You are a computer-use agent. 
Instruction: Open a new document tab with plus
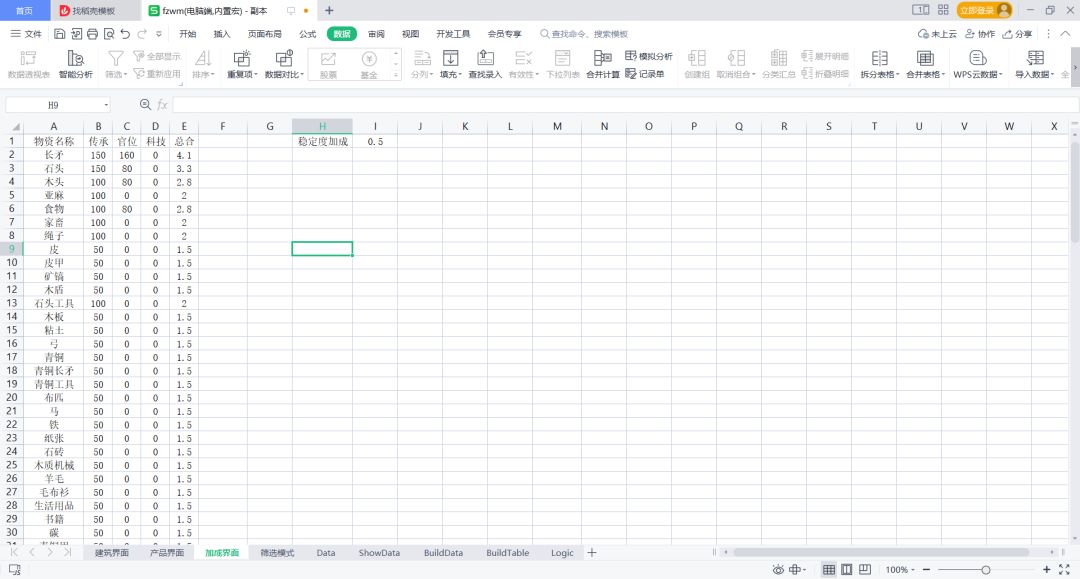[x=329, y=10]
